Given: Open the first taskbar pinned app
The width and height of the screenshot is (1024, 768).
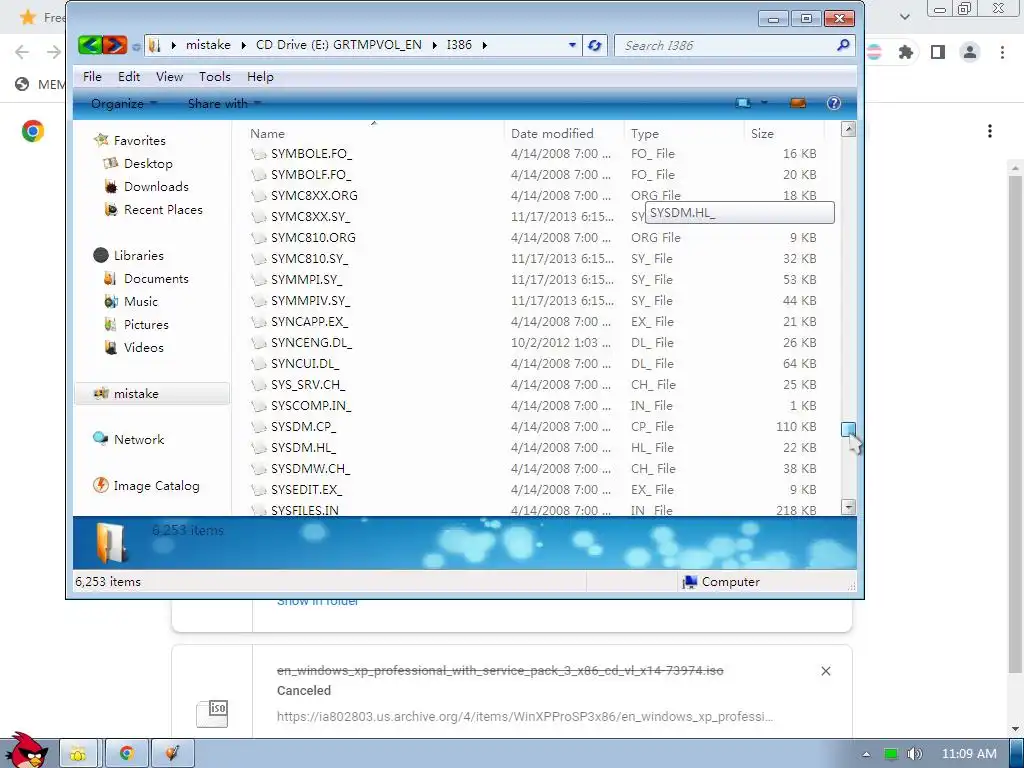Looking at the screenshot, I should (78, 753).
